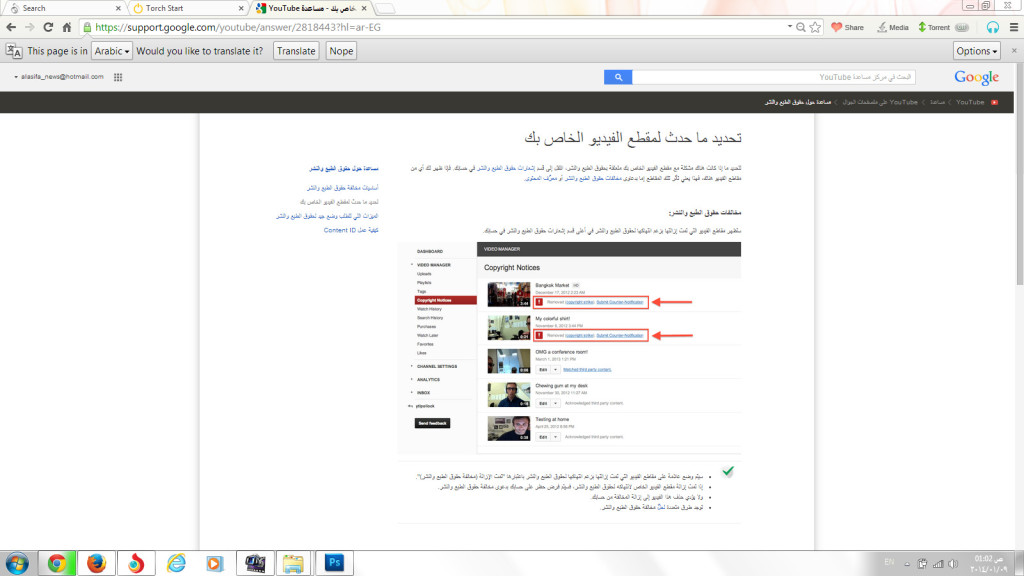The width and height of the screenshot is (1024, 576).
Task: Click the Bangkok Market video thumbnail
Action: tap(509, 294)
